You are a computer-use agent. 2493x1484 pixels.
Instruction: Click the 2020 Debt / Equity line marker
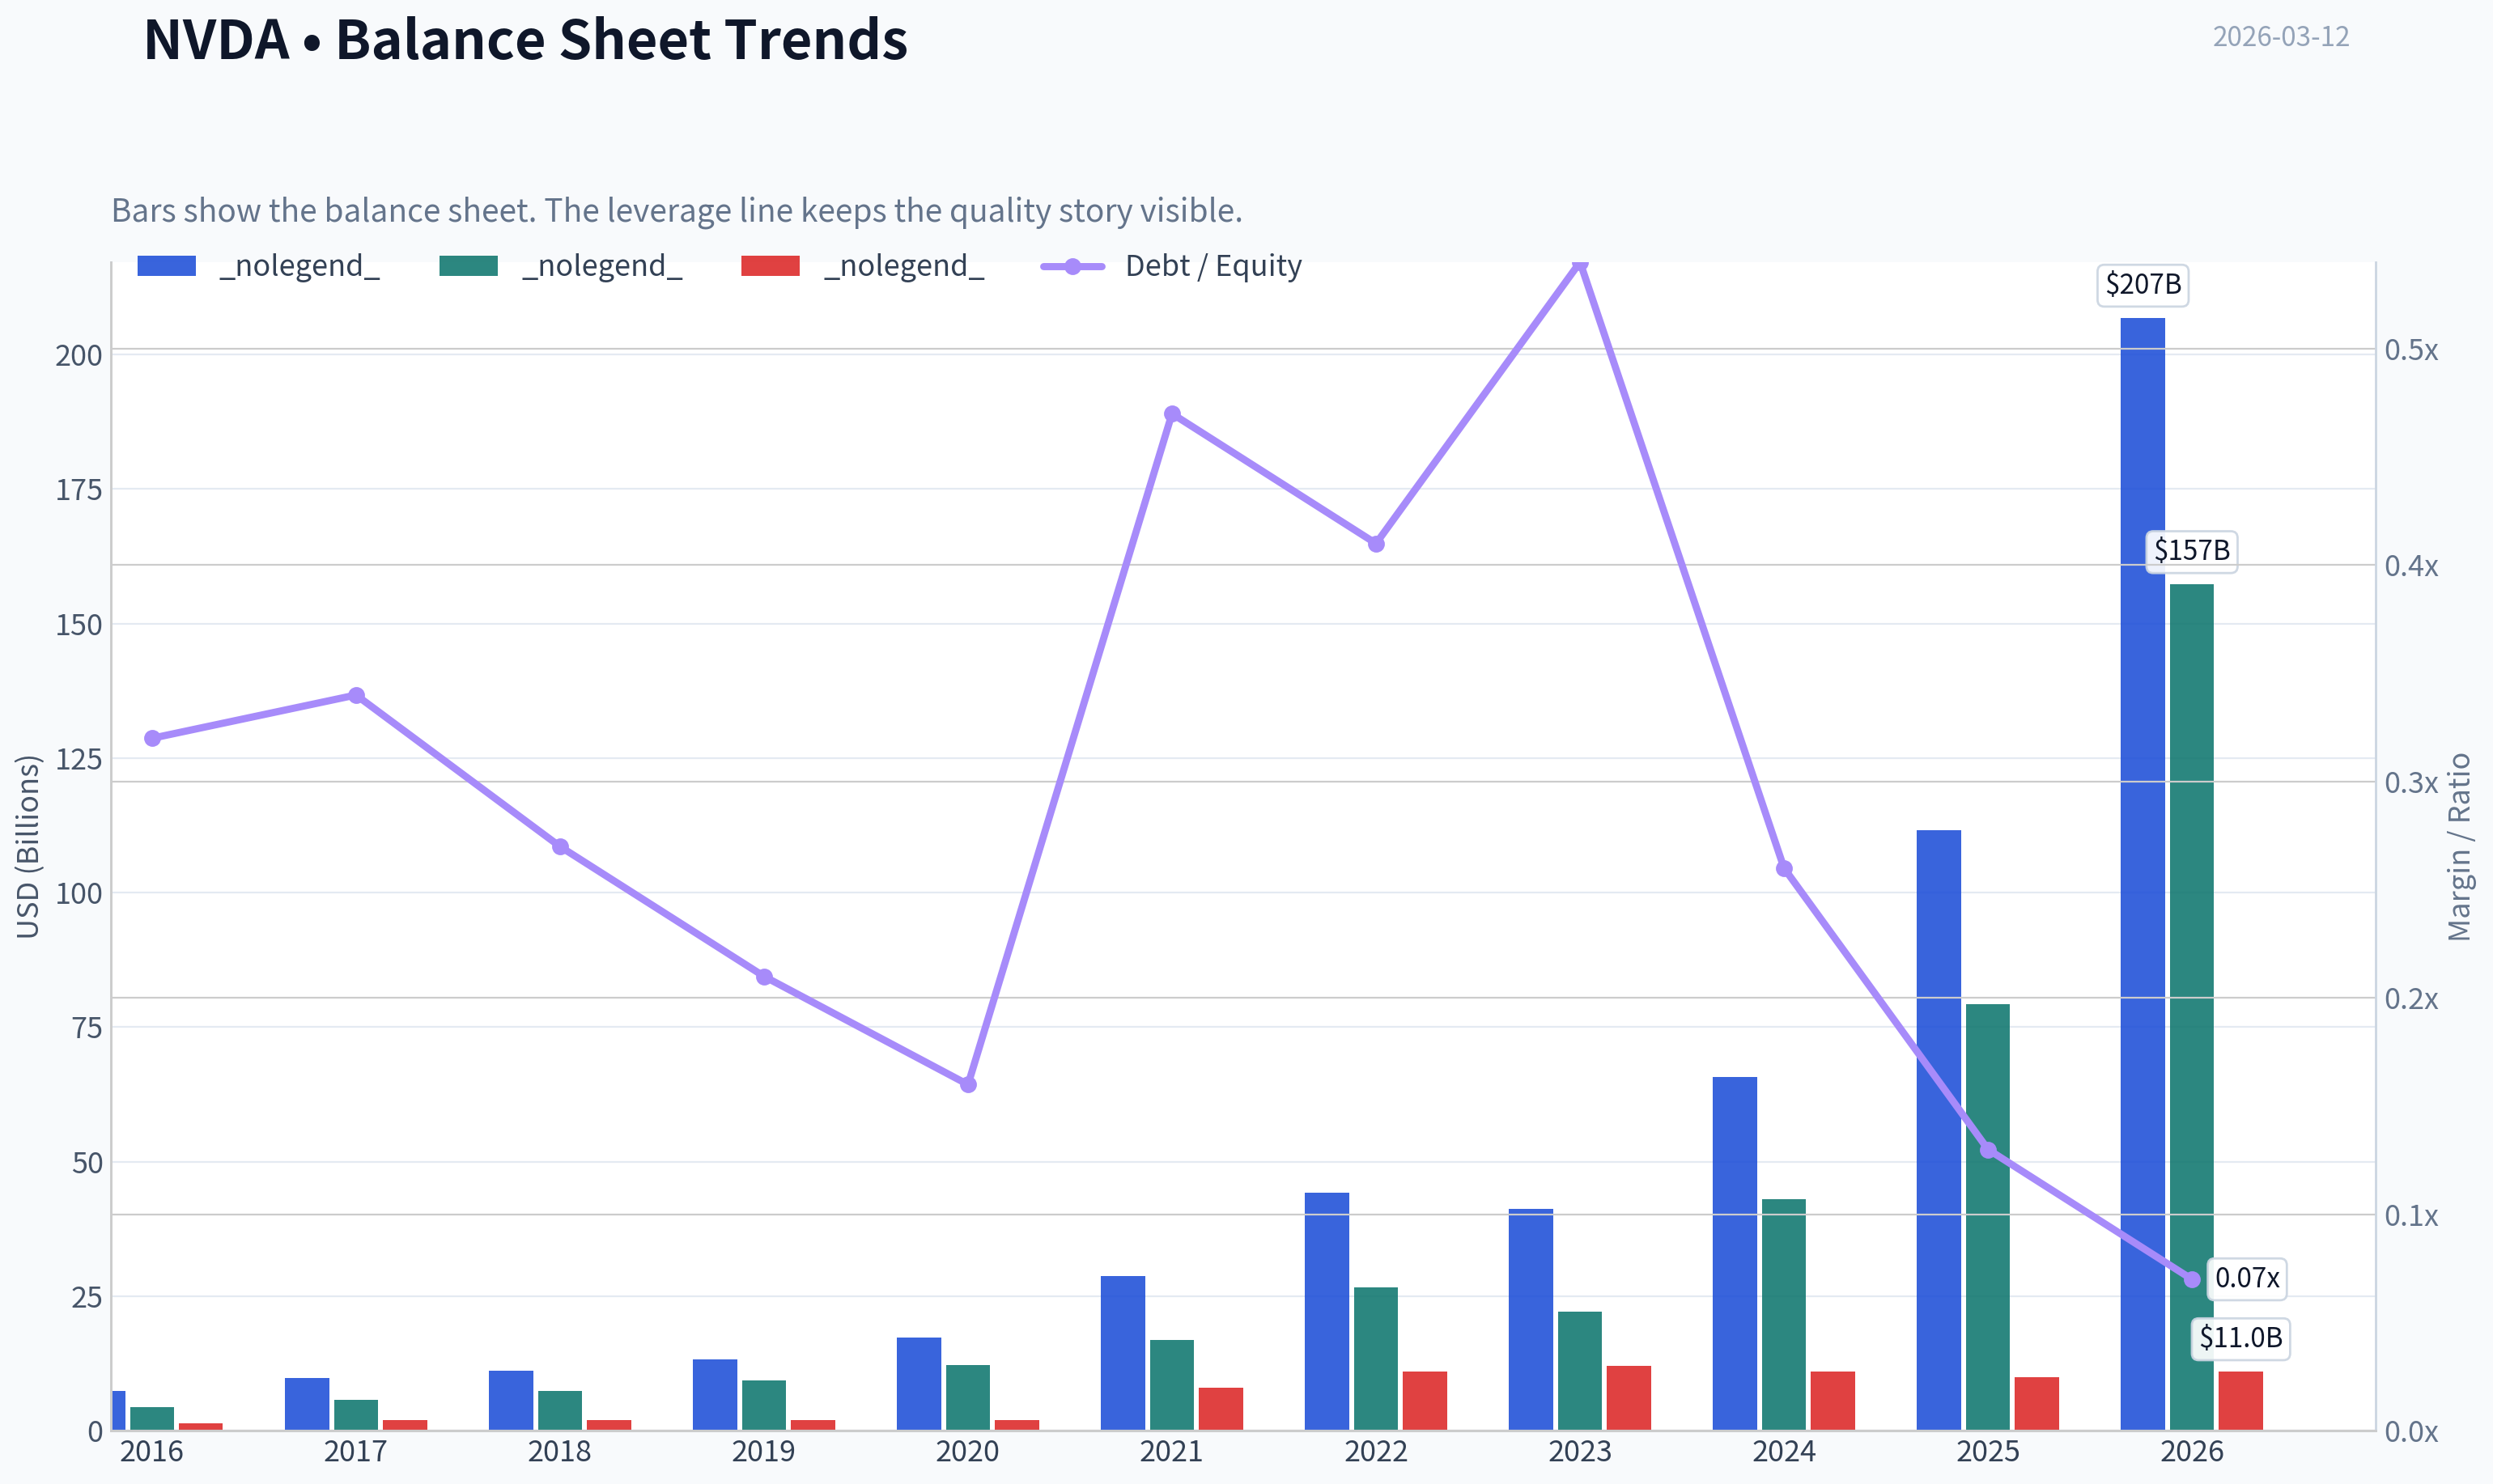pyautogui.click(x=968, y=1084)
